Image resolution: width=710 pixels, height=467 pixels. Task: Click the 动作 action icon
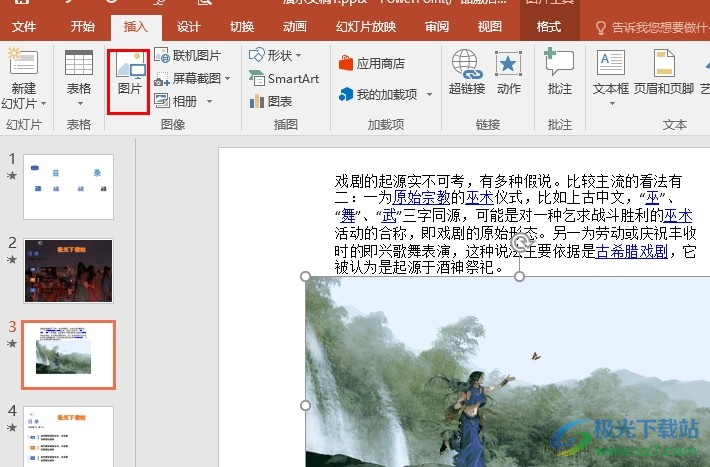509,72
